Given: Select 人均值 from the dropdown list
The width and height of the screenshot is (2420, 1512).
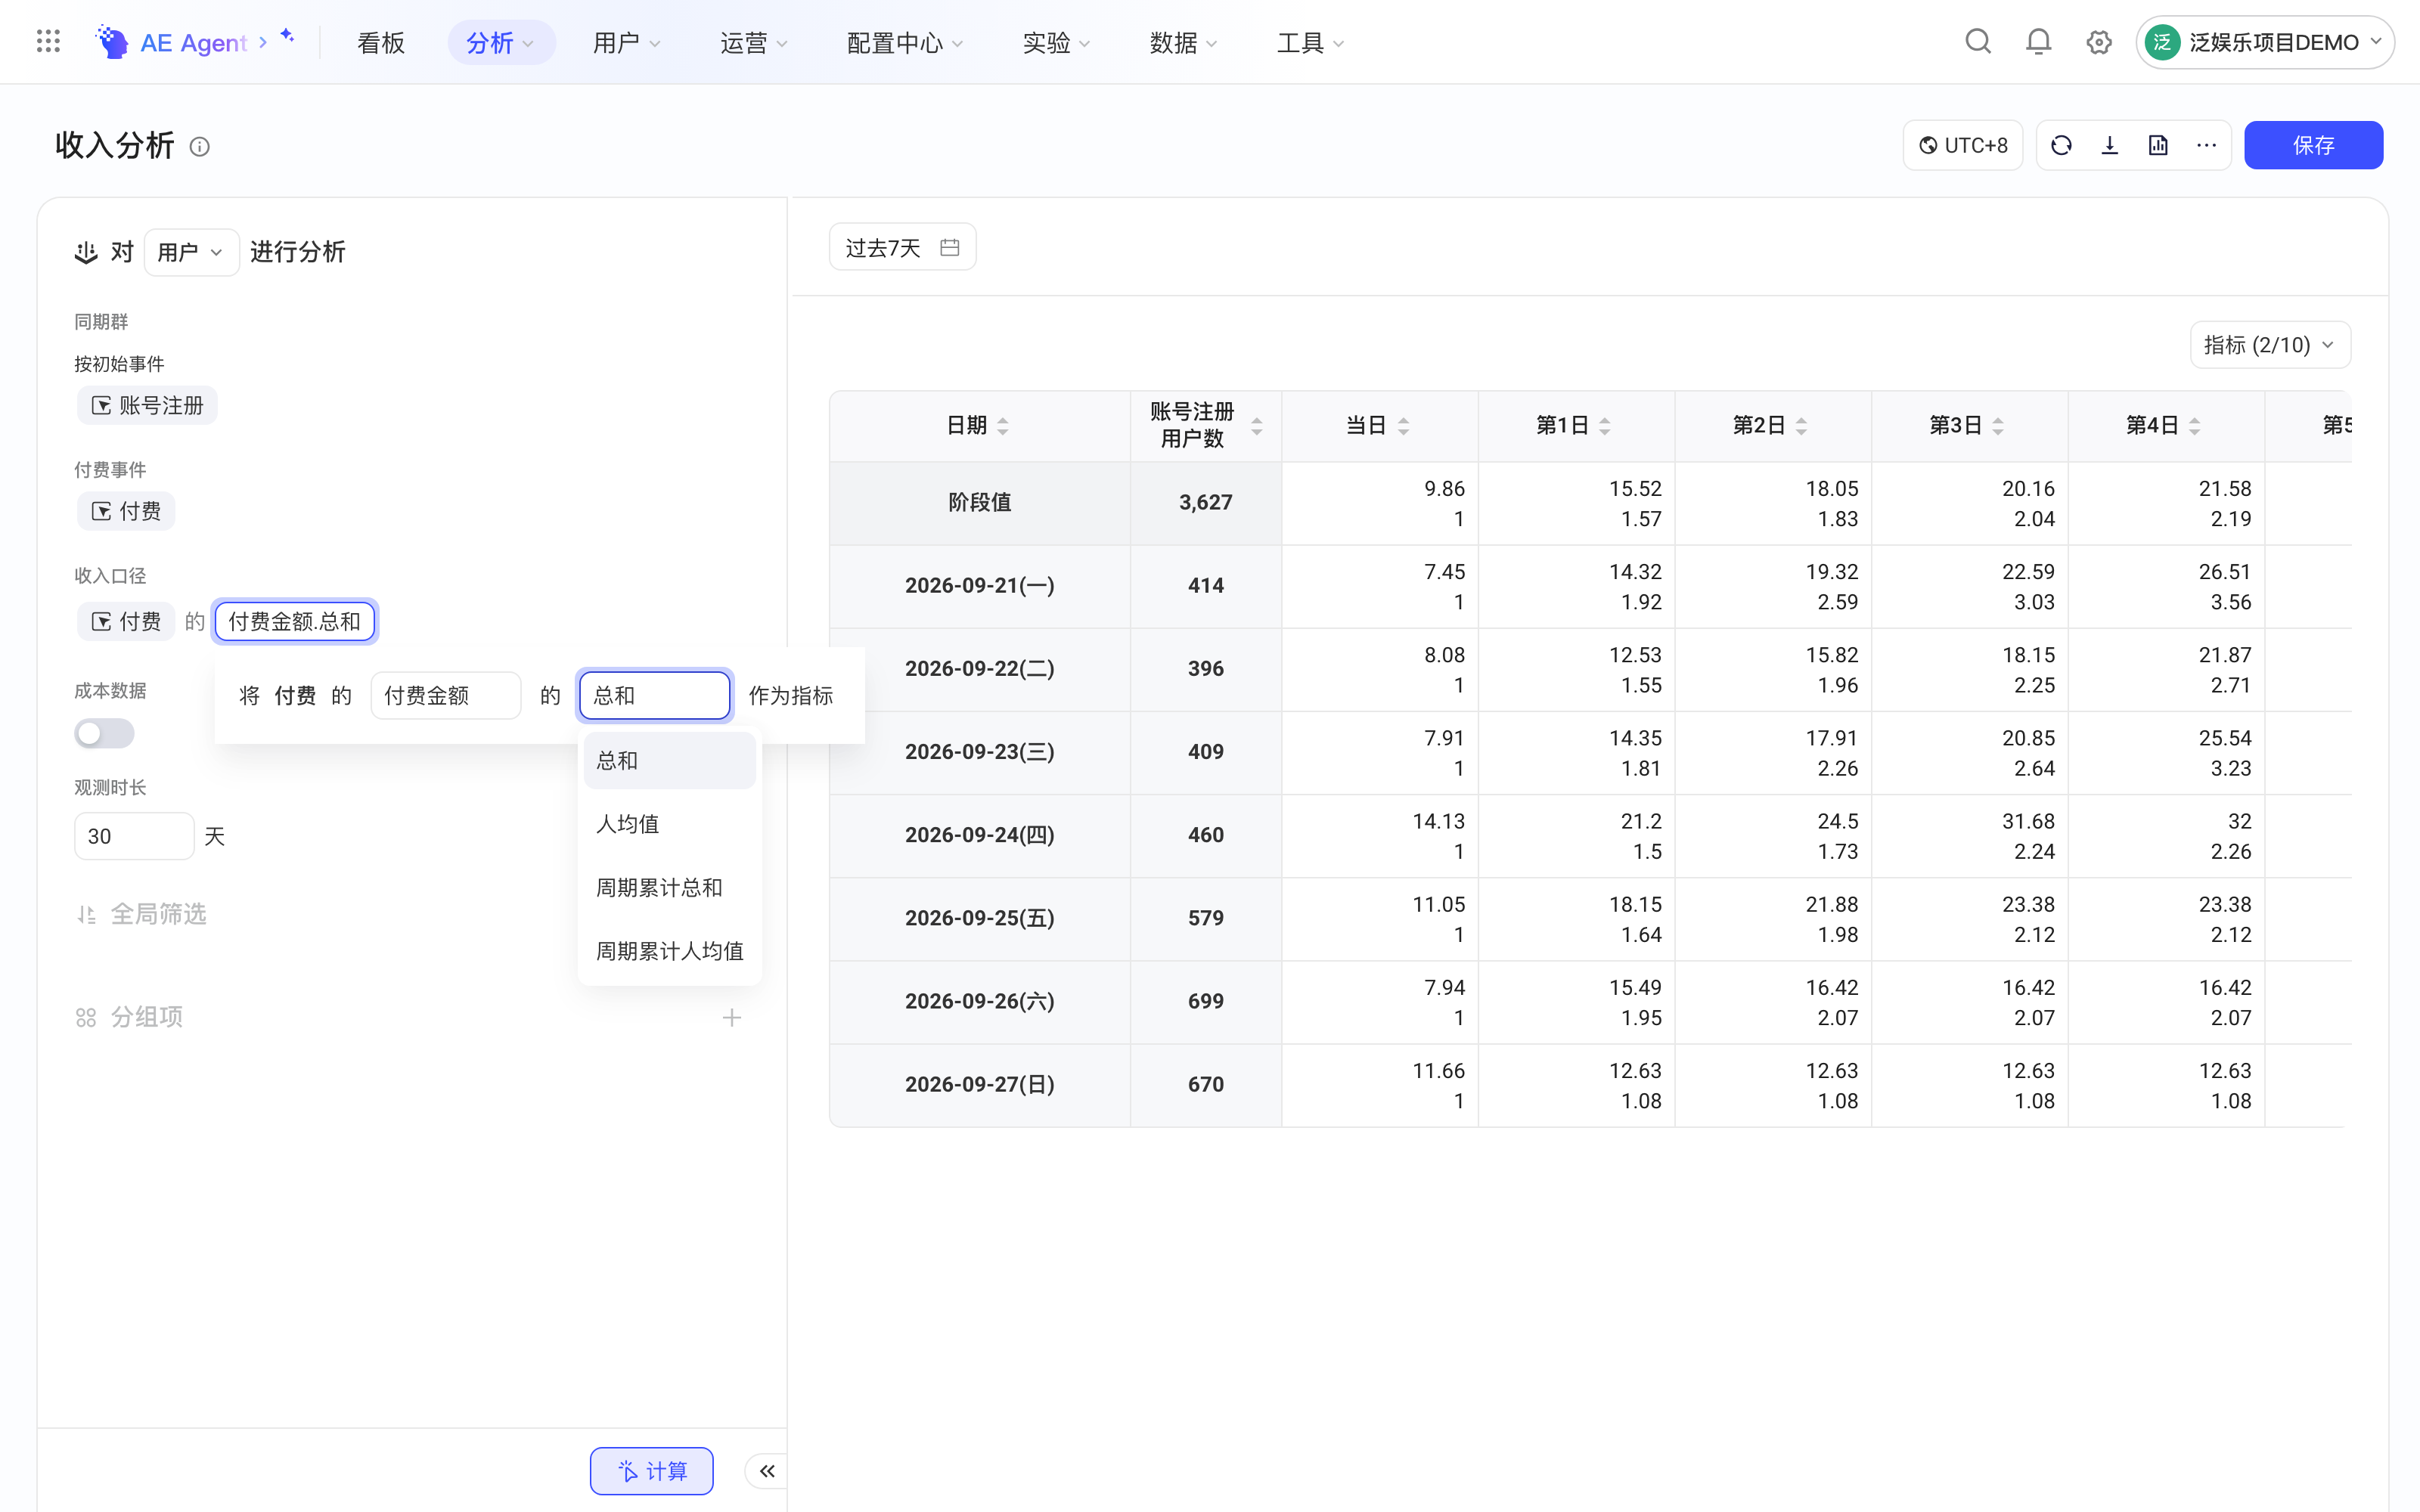Looking at the screenshot, I should click(670, 824).
